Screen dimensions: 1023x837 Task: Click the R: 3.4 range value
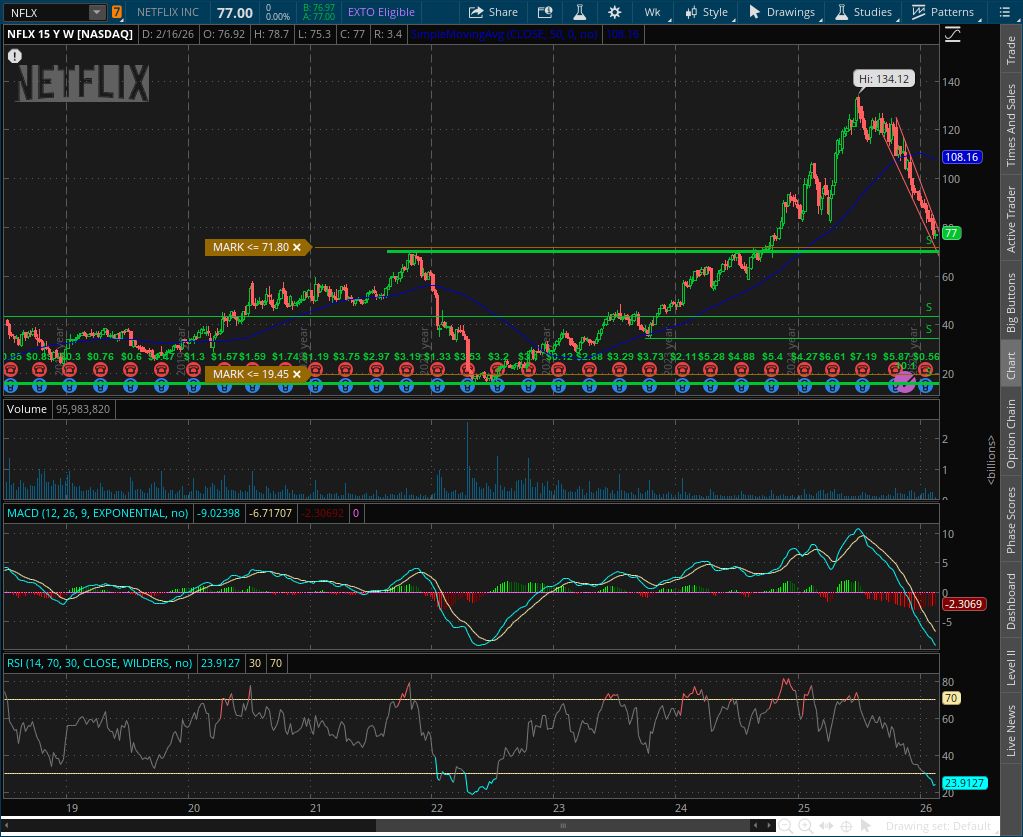point(388,34)
